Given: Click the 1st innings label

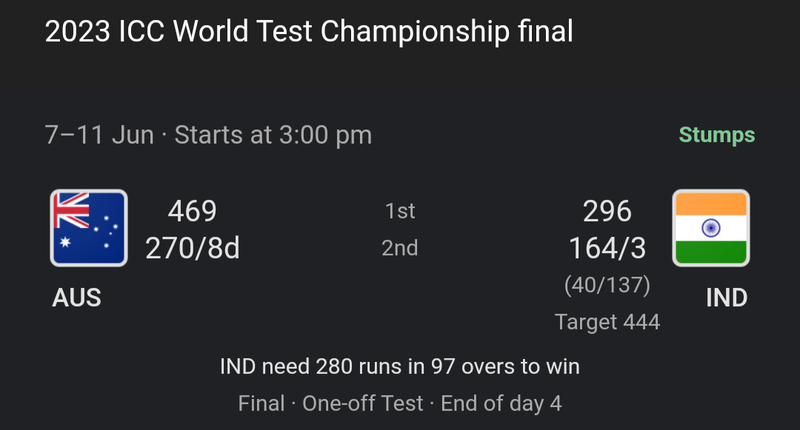Looking at the screenshot, I should (400, 211).
